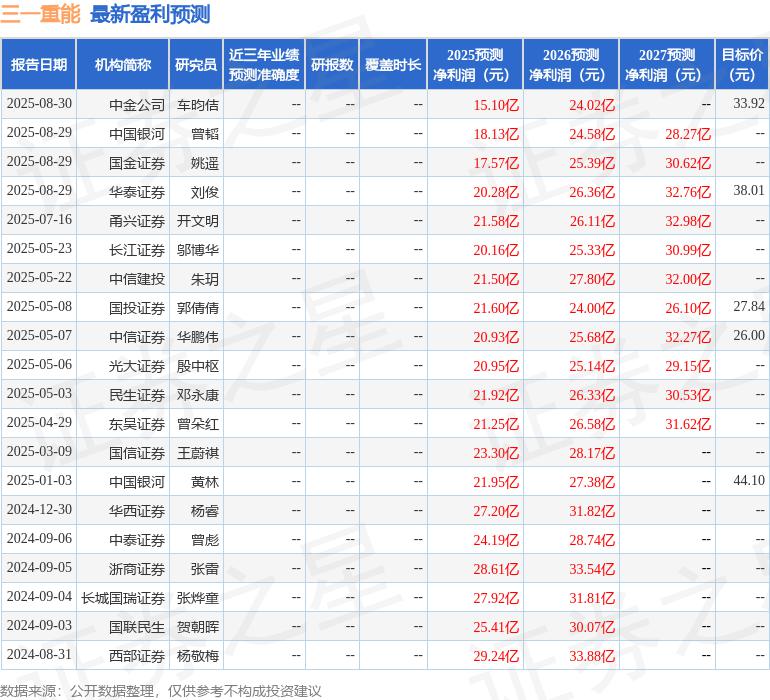The height and width of the screenshot is (700, 770).
Task: Select the heading 最新盈利预测
Action: pos(150,14)
